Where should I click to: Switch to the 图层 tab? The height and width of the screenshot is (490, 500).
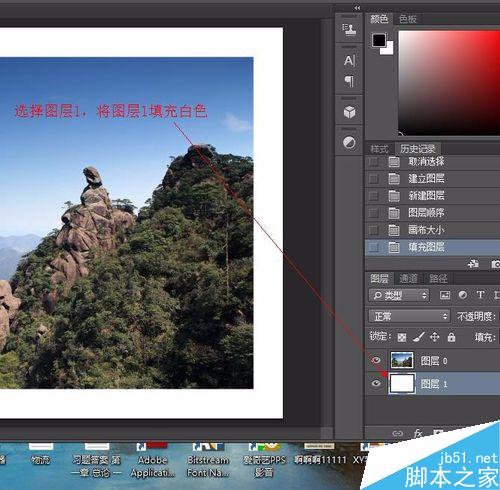click(x=379, y=279)
